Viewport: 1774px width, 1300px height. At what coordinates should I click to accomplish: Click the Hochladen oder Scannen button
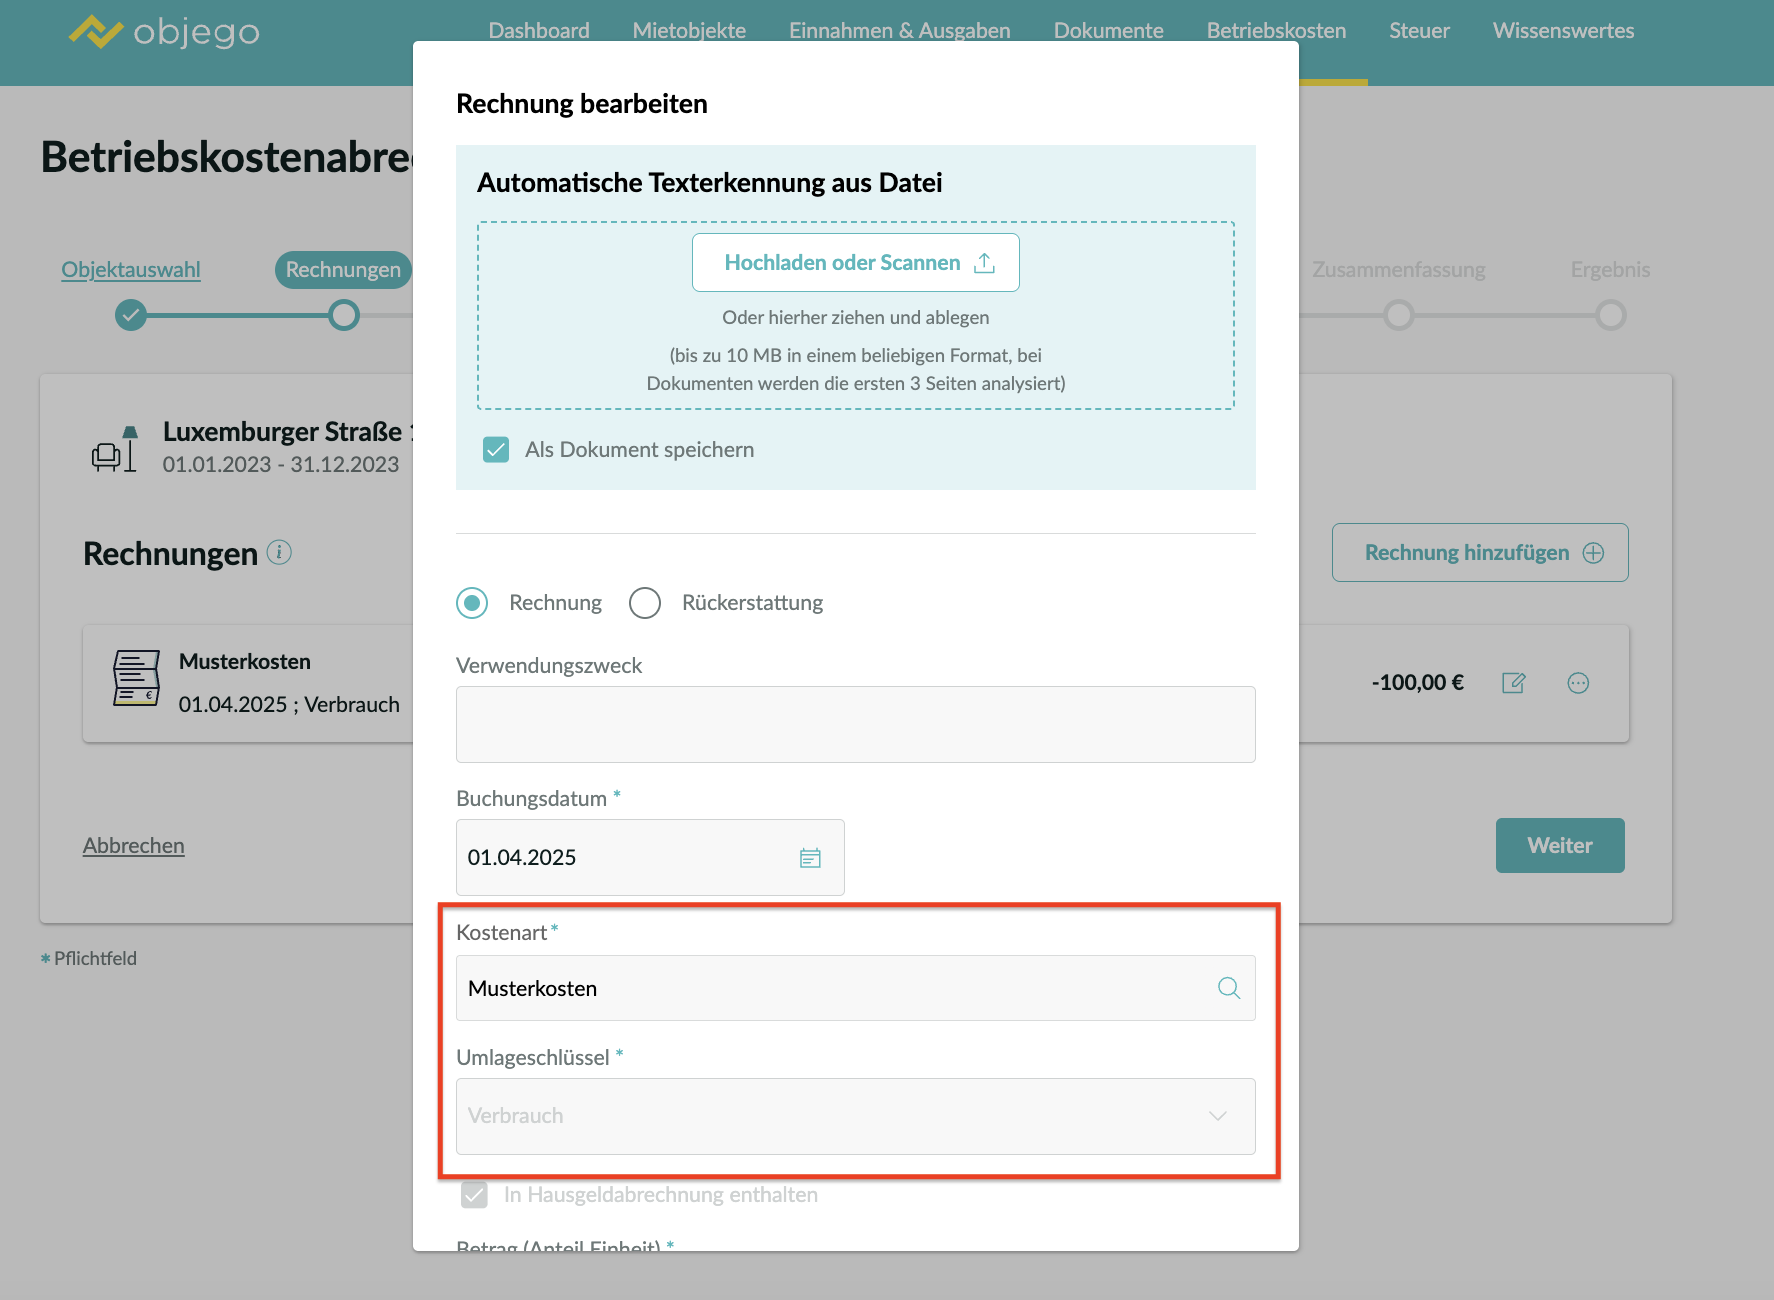click(x=855, y=262)
